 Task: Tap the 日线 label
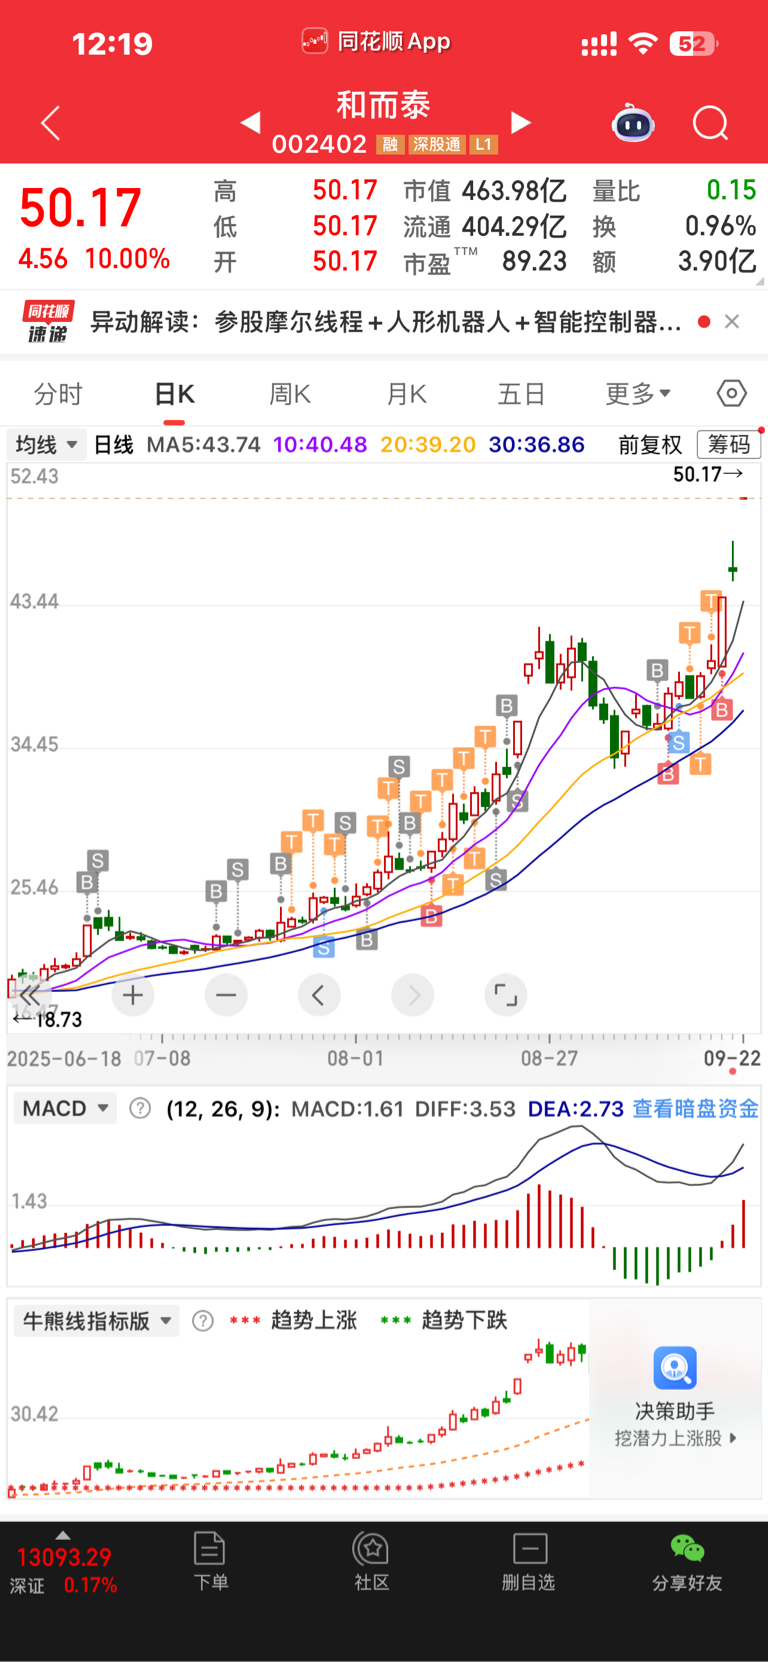[113, 444]
